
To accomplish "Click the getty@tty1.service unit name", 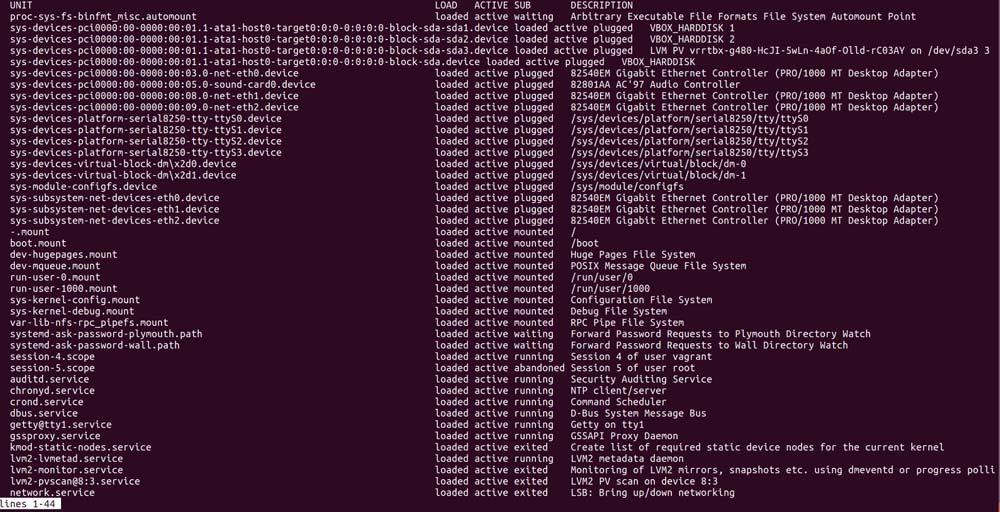I will coord(61,425).
